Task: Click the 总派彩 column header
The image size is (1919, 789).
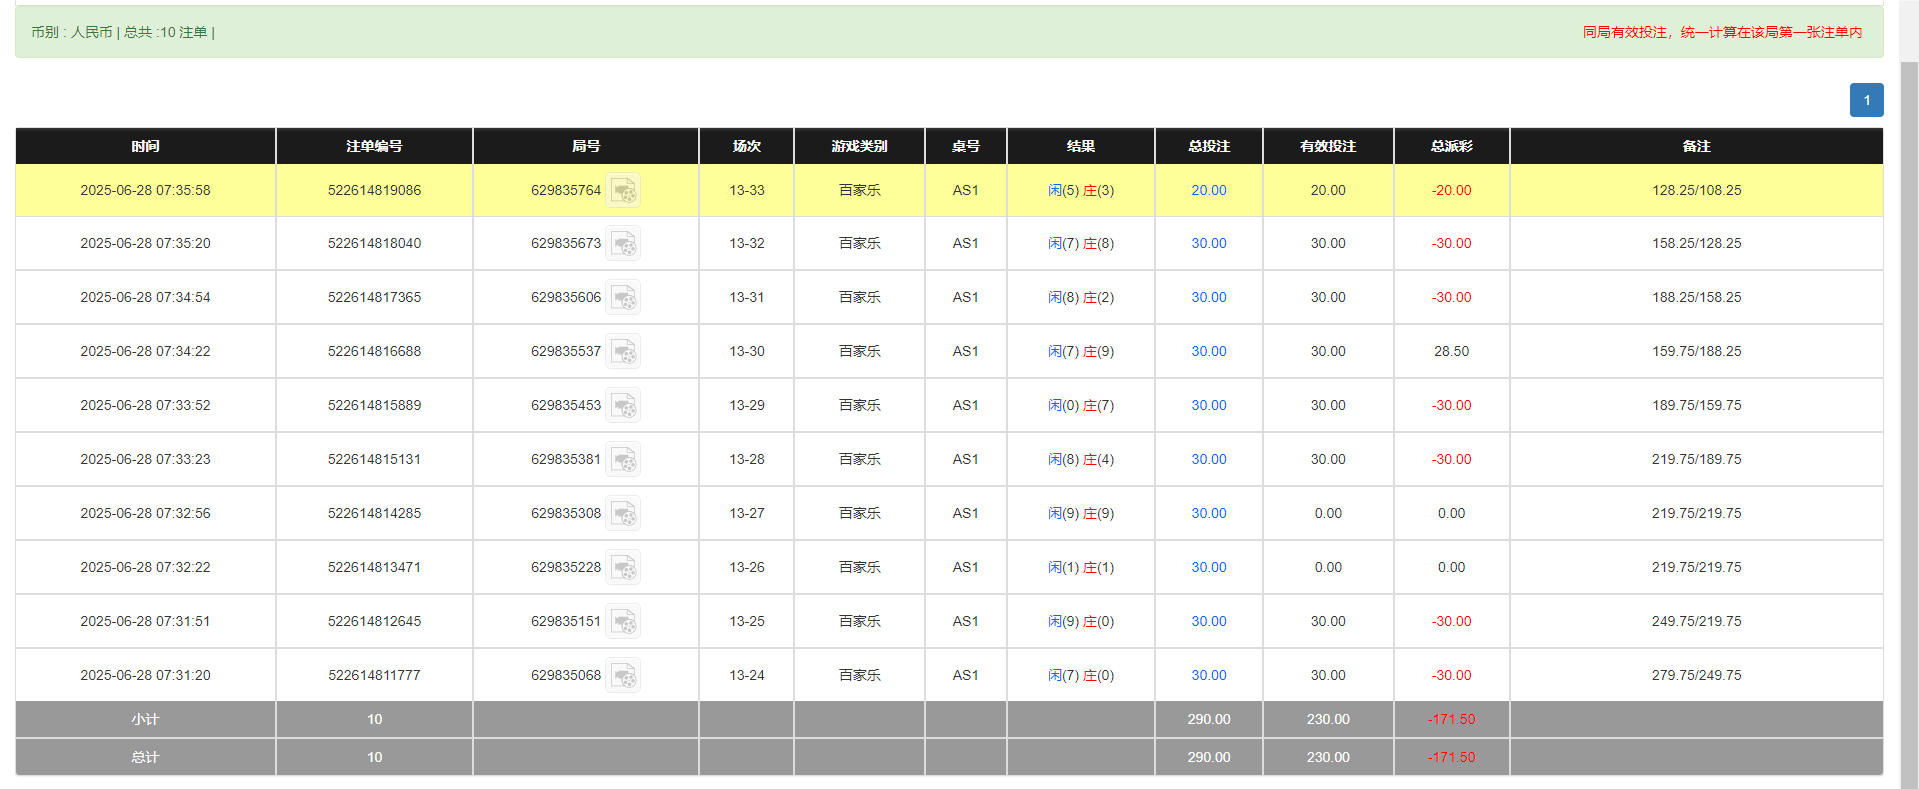Action: (x=1451, y=146)
